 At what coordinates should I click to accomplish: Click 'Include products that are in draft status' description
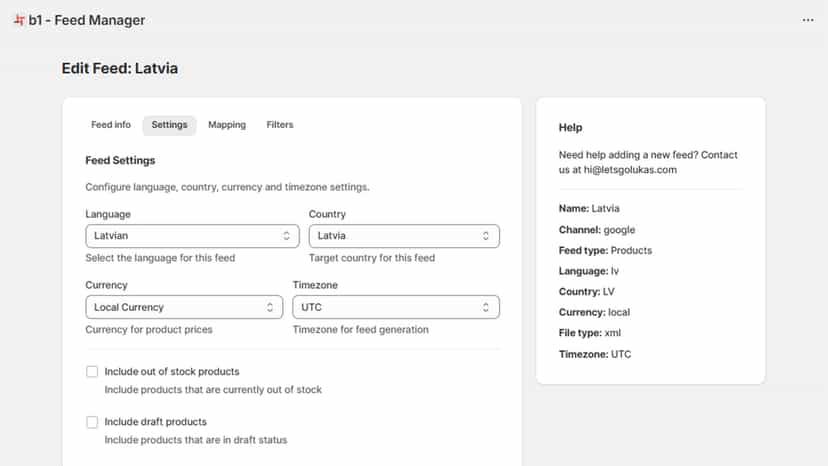(195, 440)
